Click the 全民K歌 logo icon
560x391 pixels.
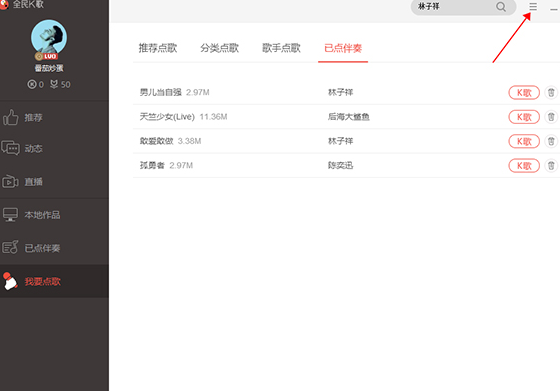pos(4,5)
